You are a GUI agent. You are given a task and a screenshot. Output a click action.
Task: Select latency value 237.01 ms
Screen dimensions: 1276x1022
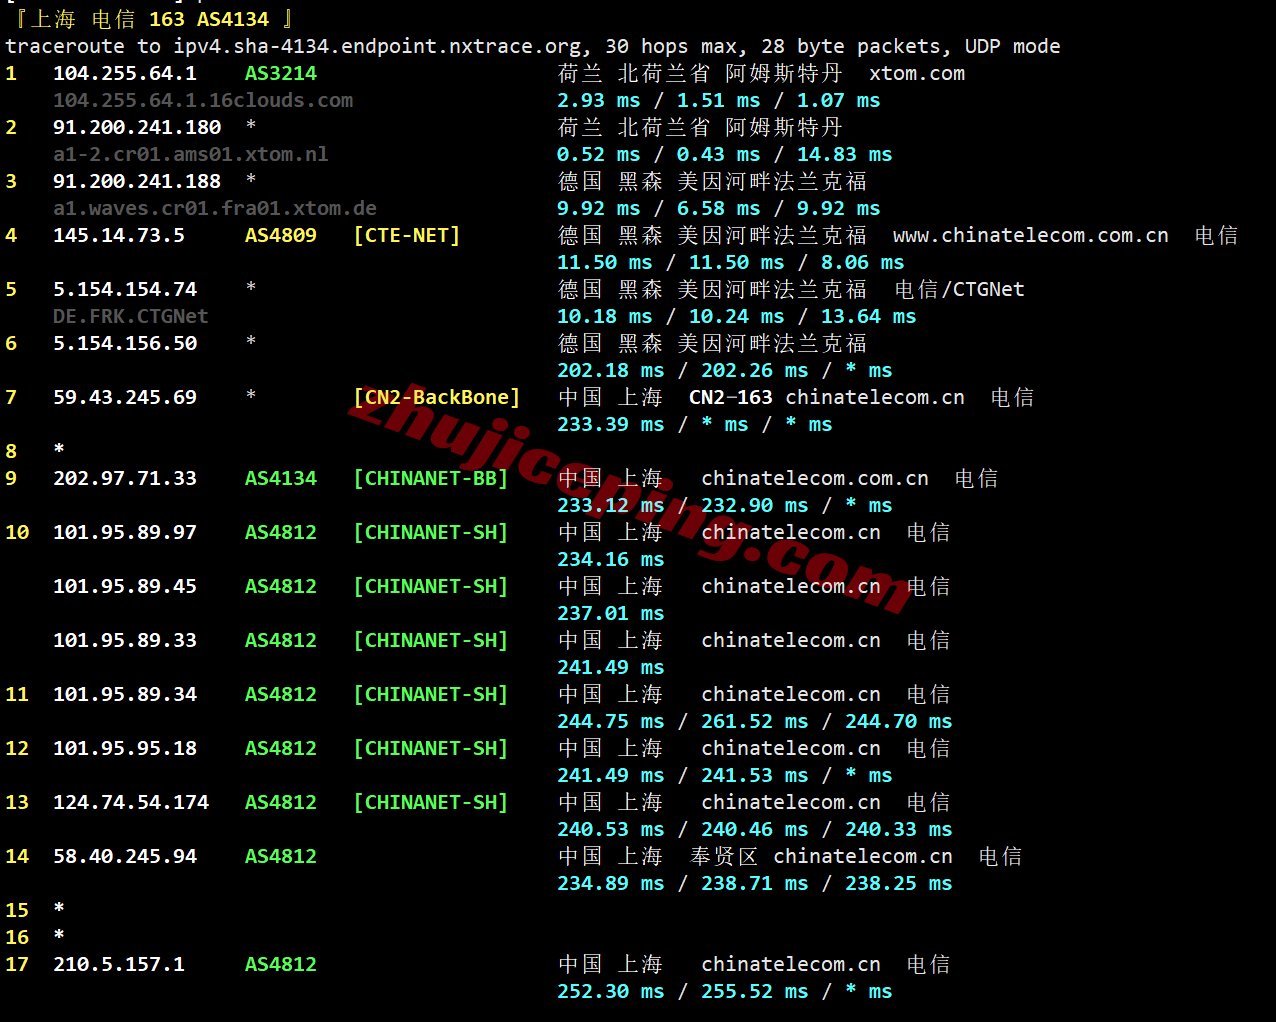[x=611, y=614]
